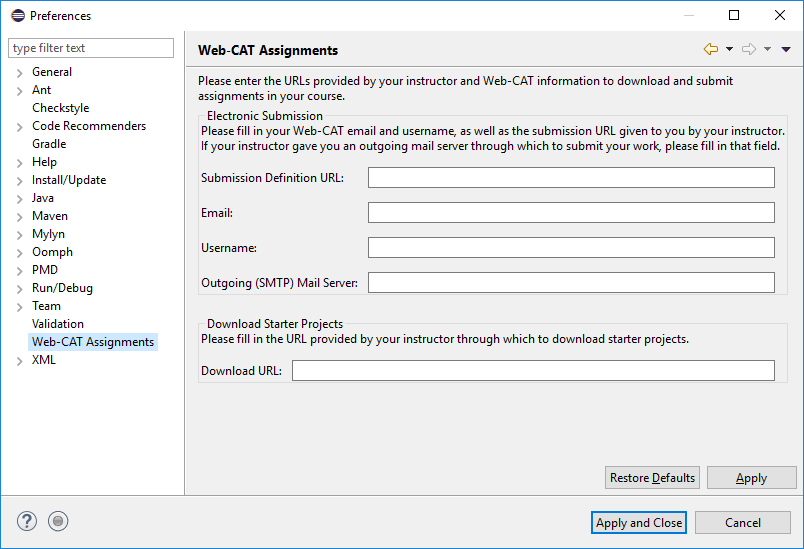This screenshot has height=549, width=804.
Task: Click the back navigation arrow icon
Action: 711,49
